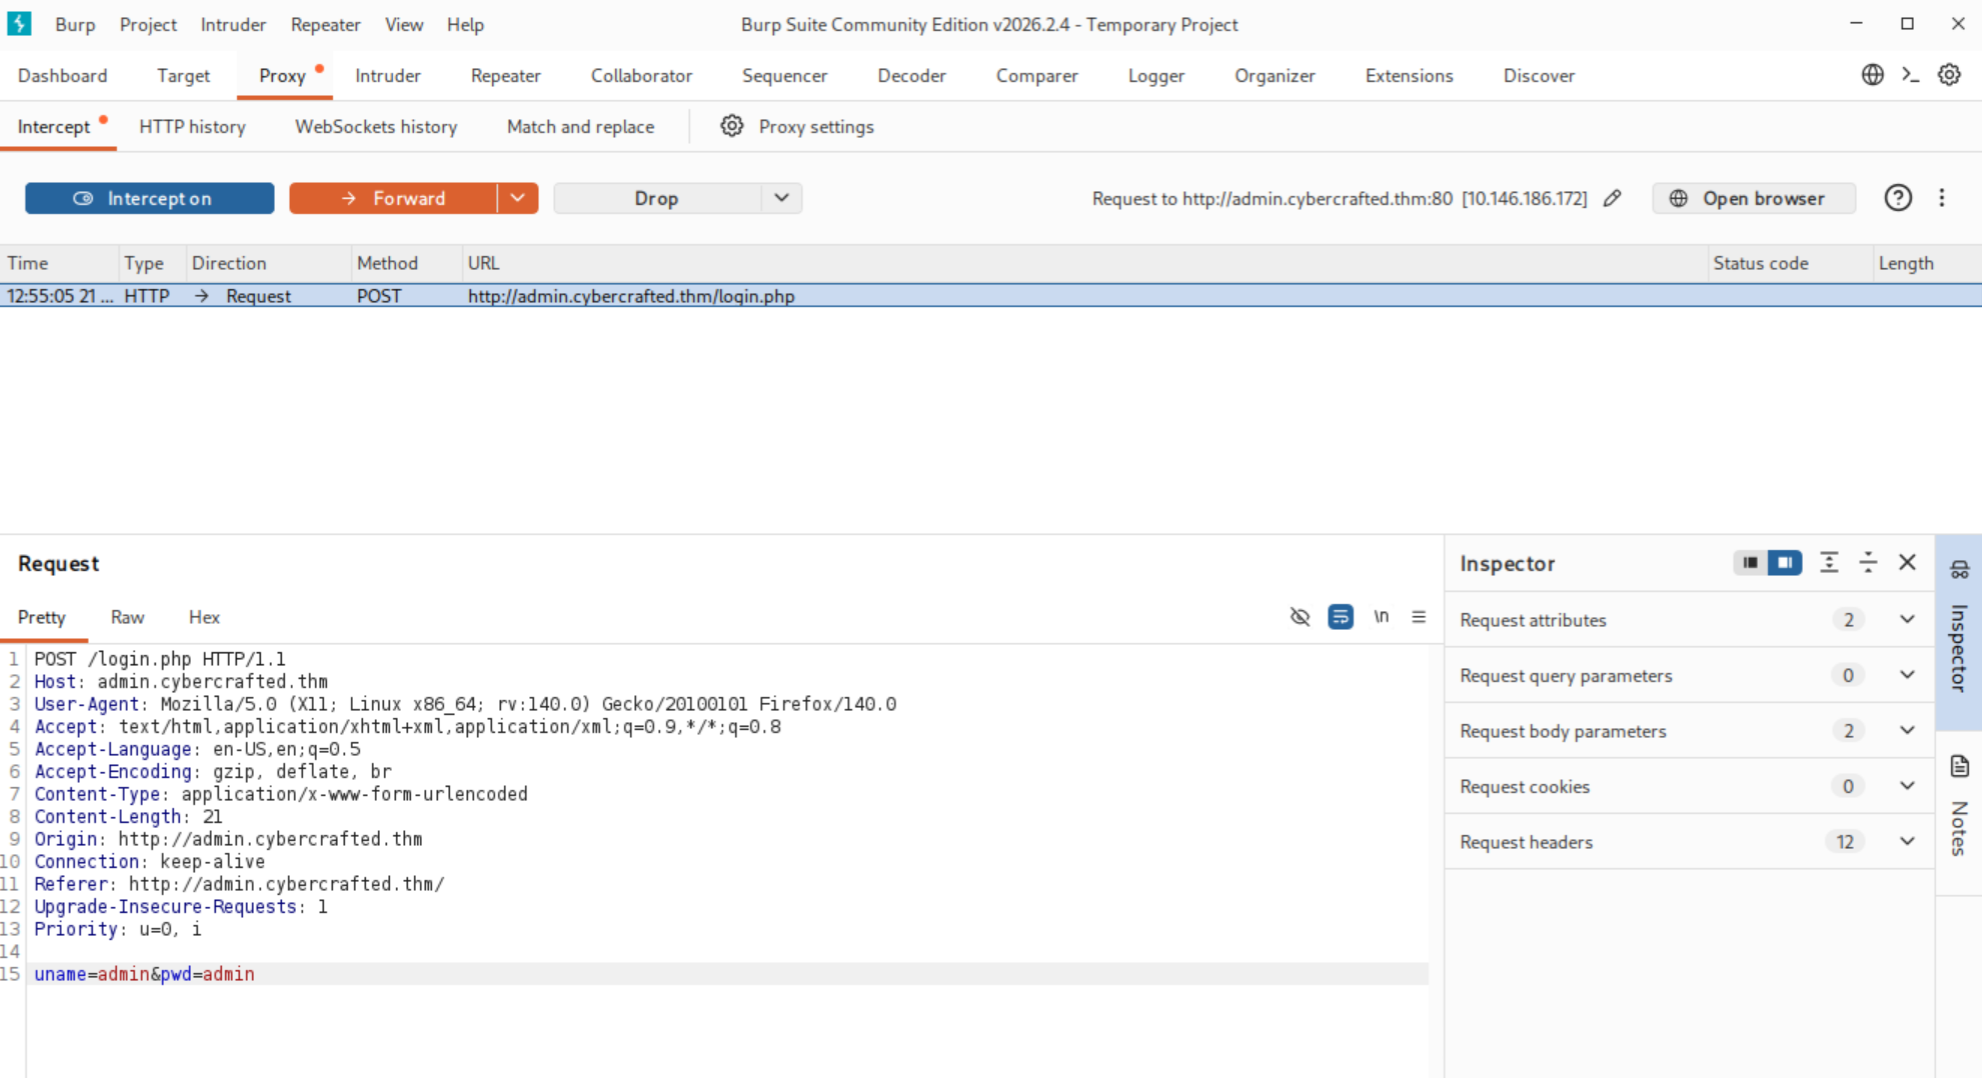Screen dimensions: 1982x1078
Task: Open the Burp menu
Action: coord(75,24)
